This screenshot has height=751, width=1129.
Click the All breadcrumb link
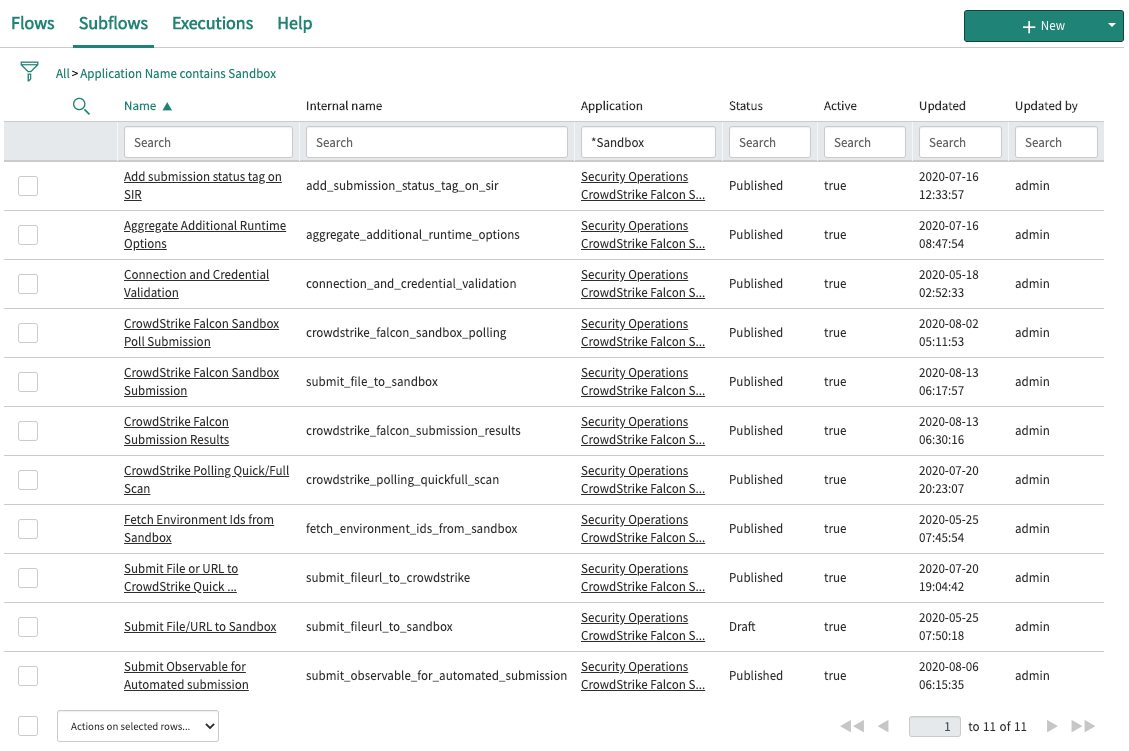pyautogui.click(x=63, y=73)
